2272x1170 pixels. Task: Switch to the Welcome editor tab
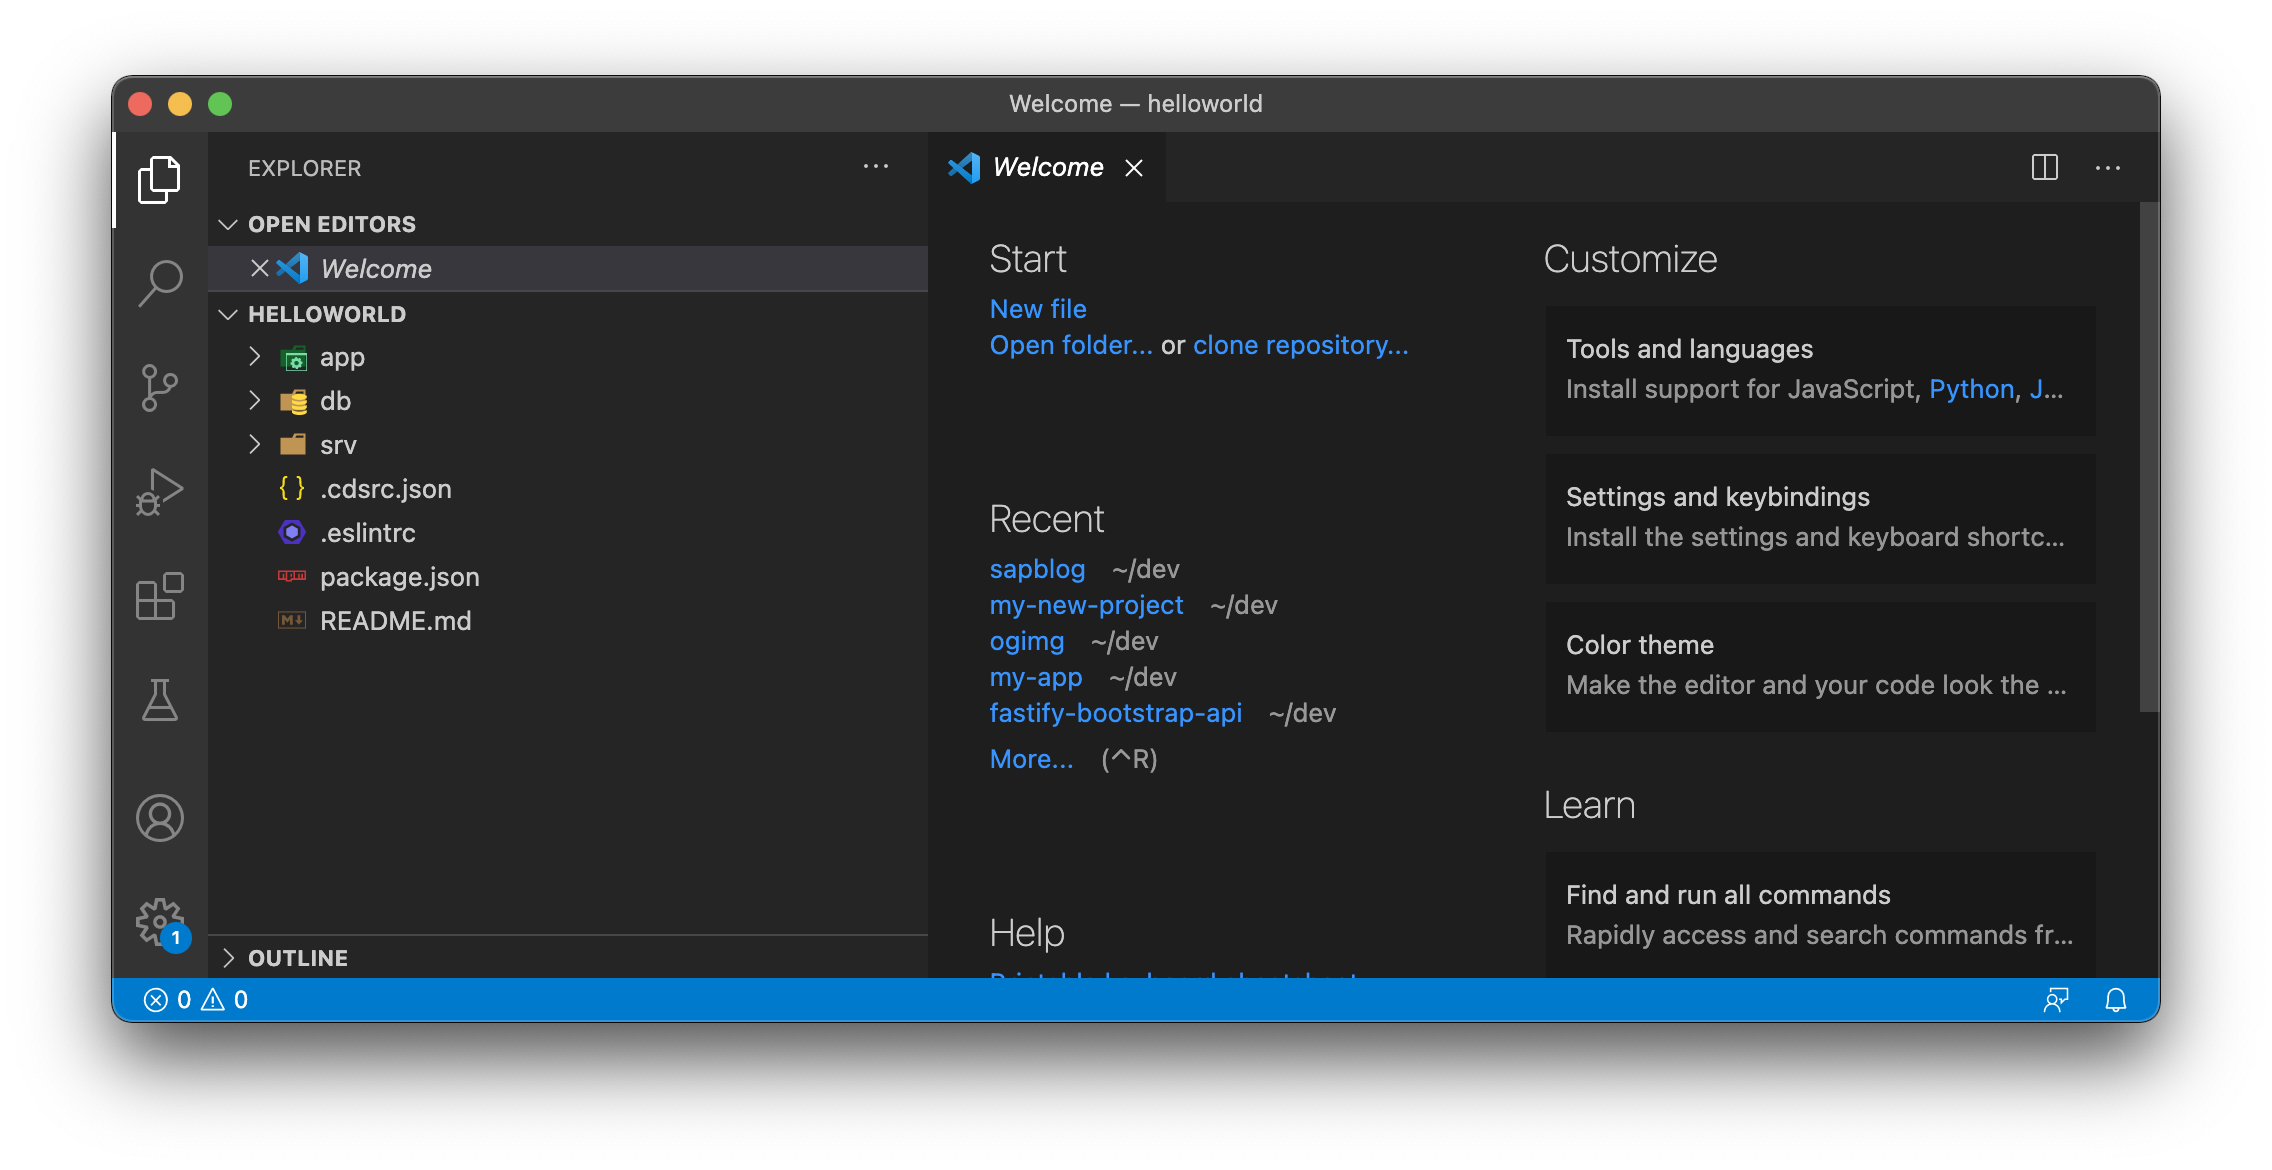point(1046,167)
